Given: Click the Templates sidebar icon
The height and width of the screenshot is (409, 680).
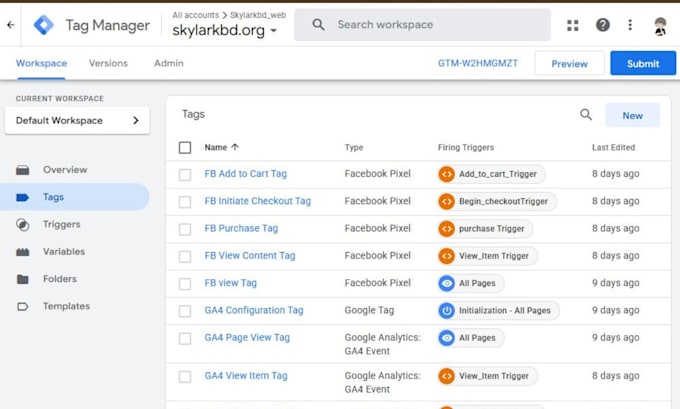Looking at the screenshot, I should (x=23, y=307).
